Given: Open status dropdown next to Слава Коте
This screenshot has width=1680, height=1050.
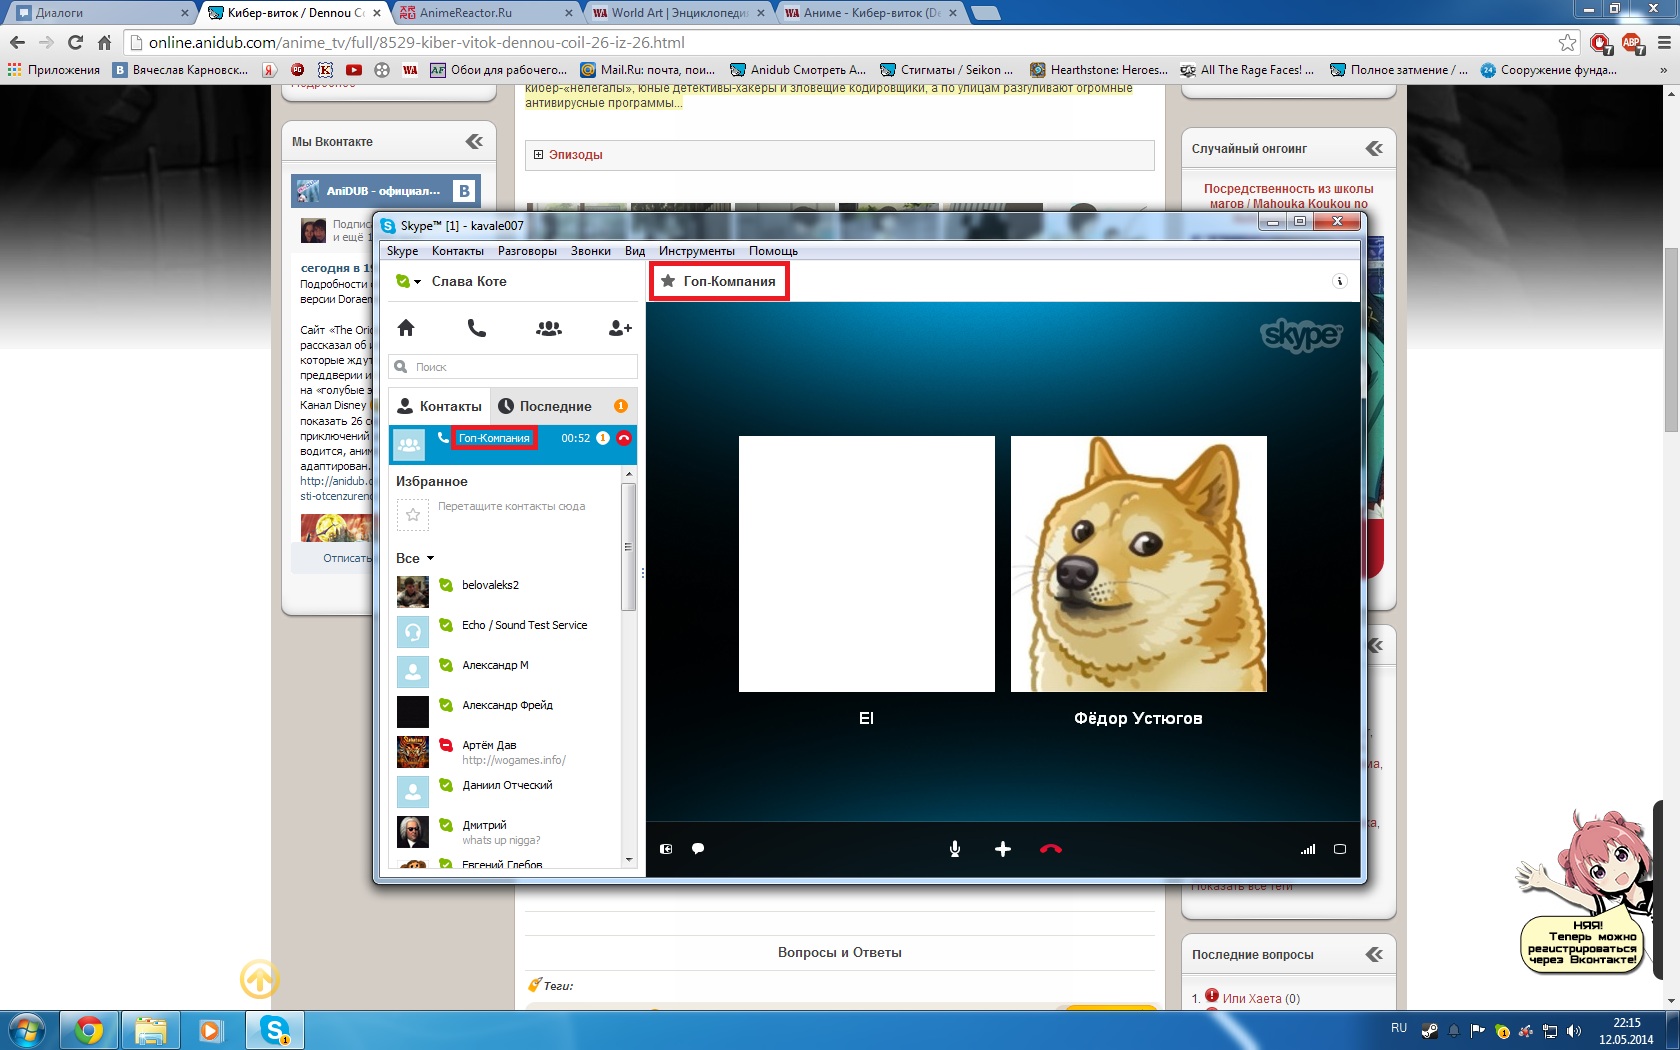Looking at the screenshot, I should coord(409,282).
